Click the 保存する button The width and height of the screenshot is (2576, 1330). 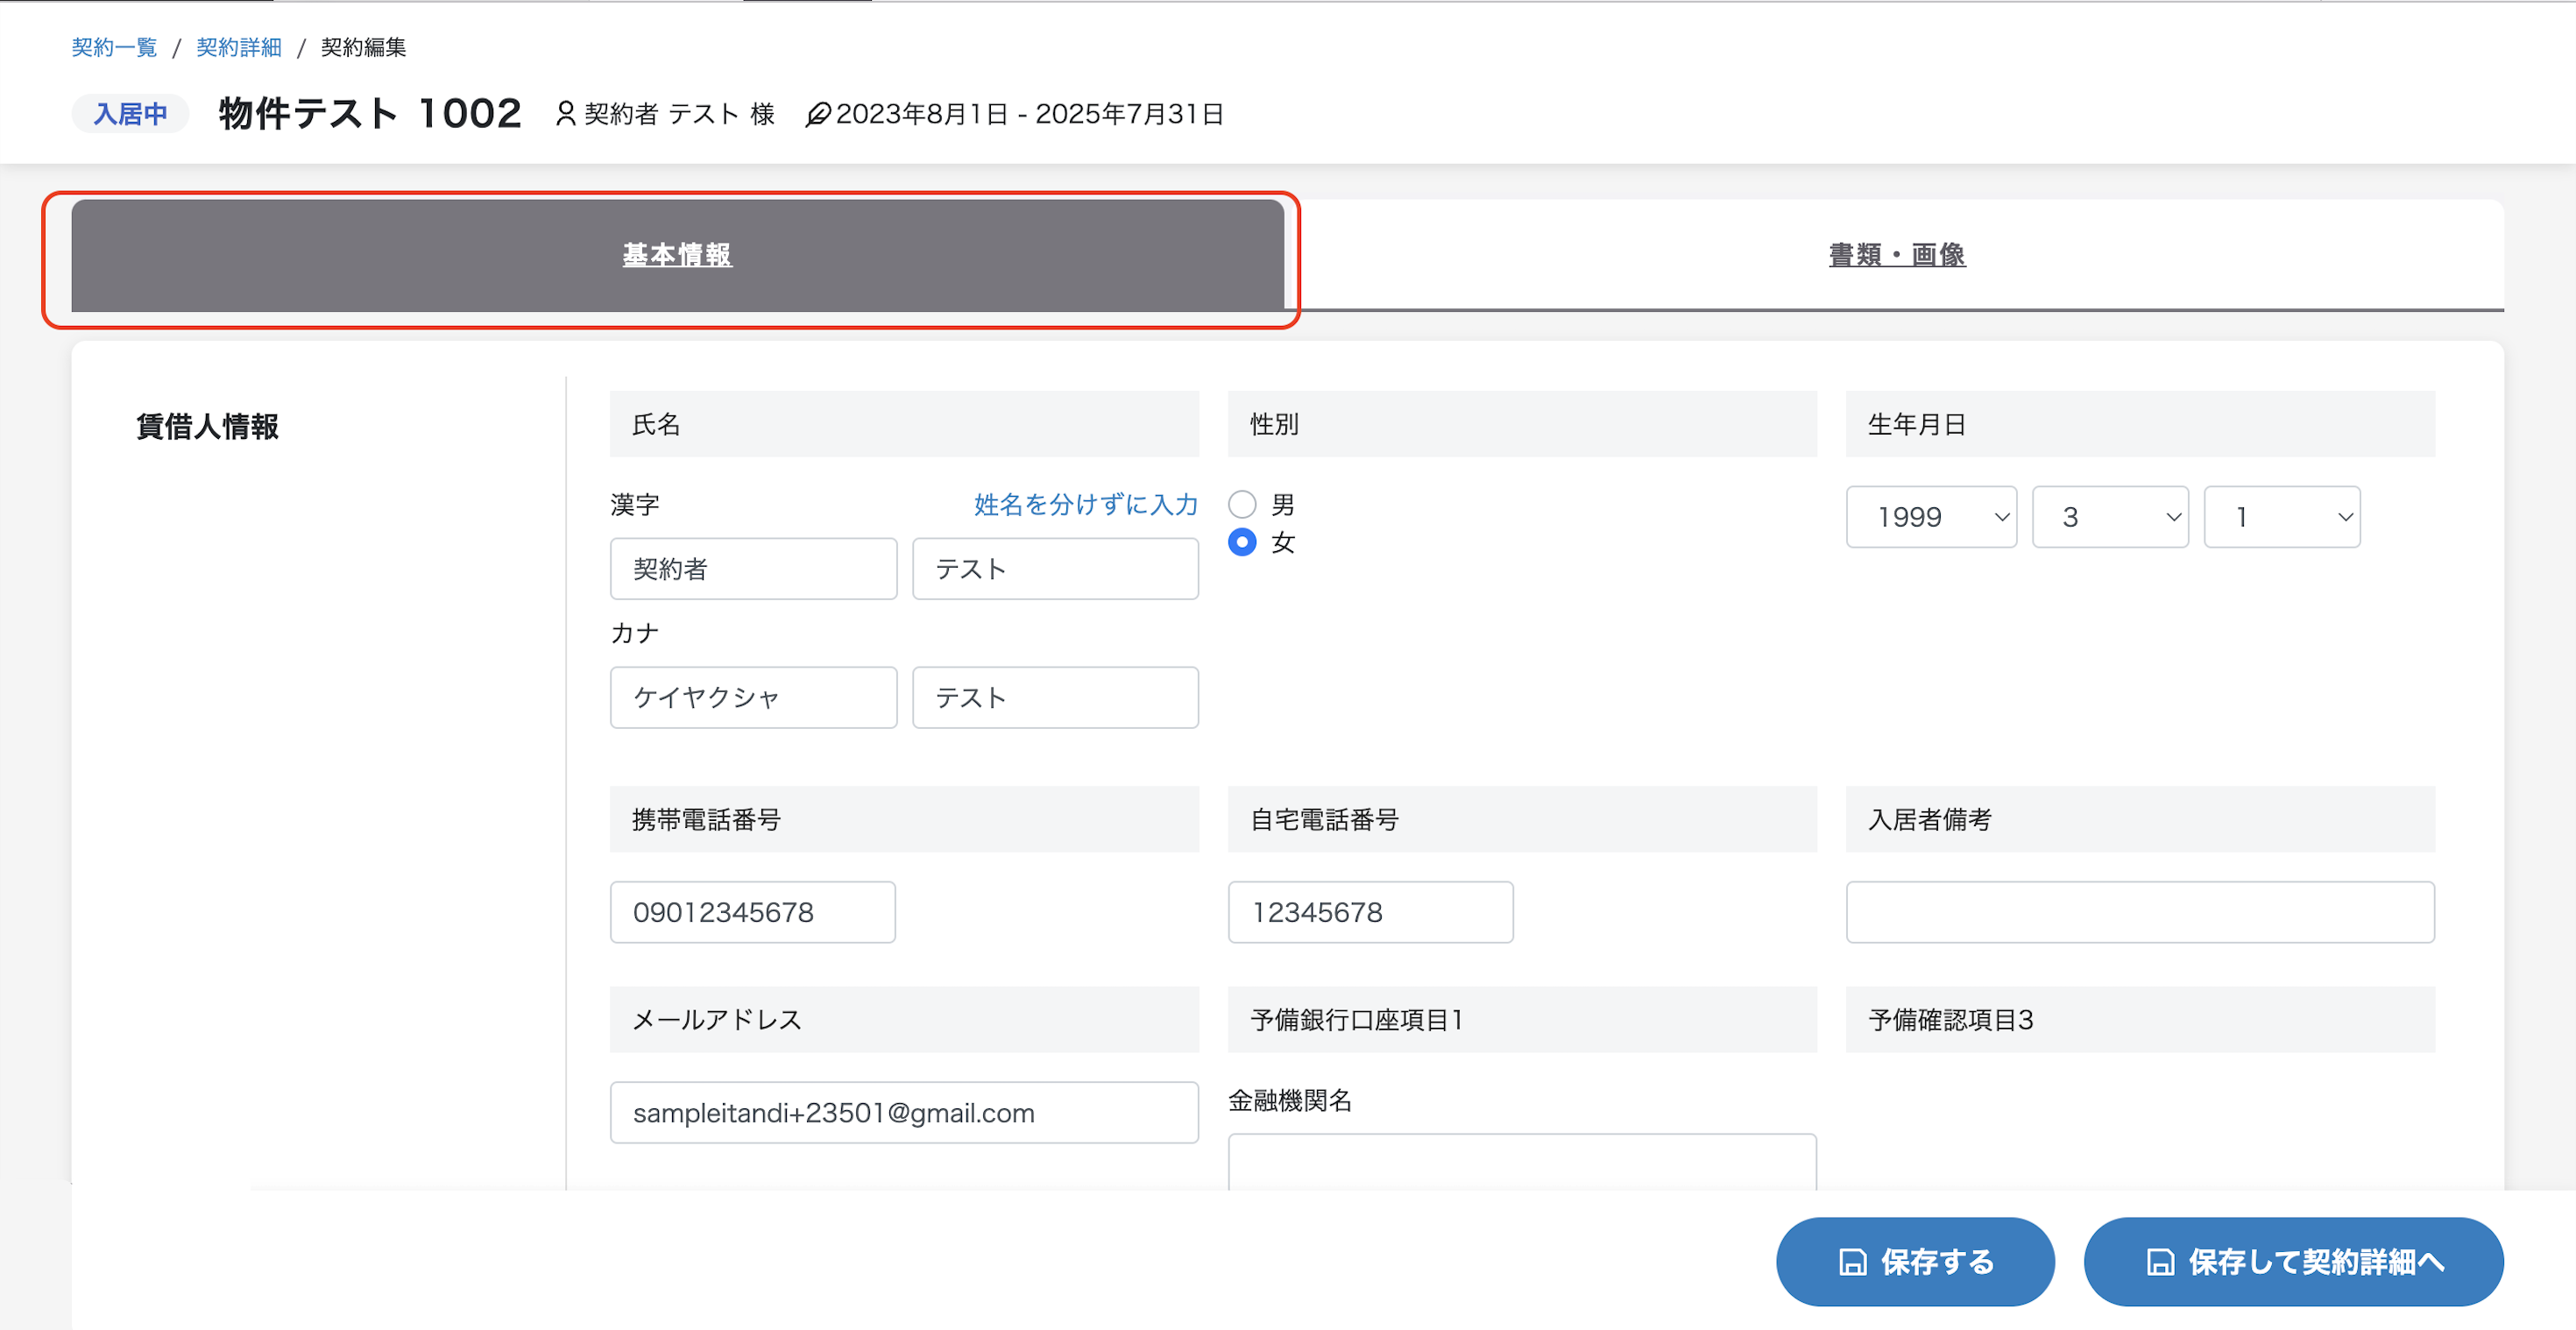[x=1915, y=1262]
